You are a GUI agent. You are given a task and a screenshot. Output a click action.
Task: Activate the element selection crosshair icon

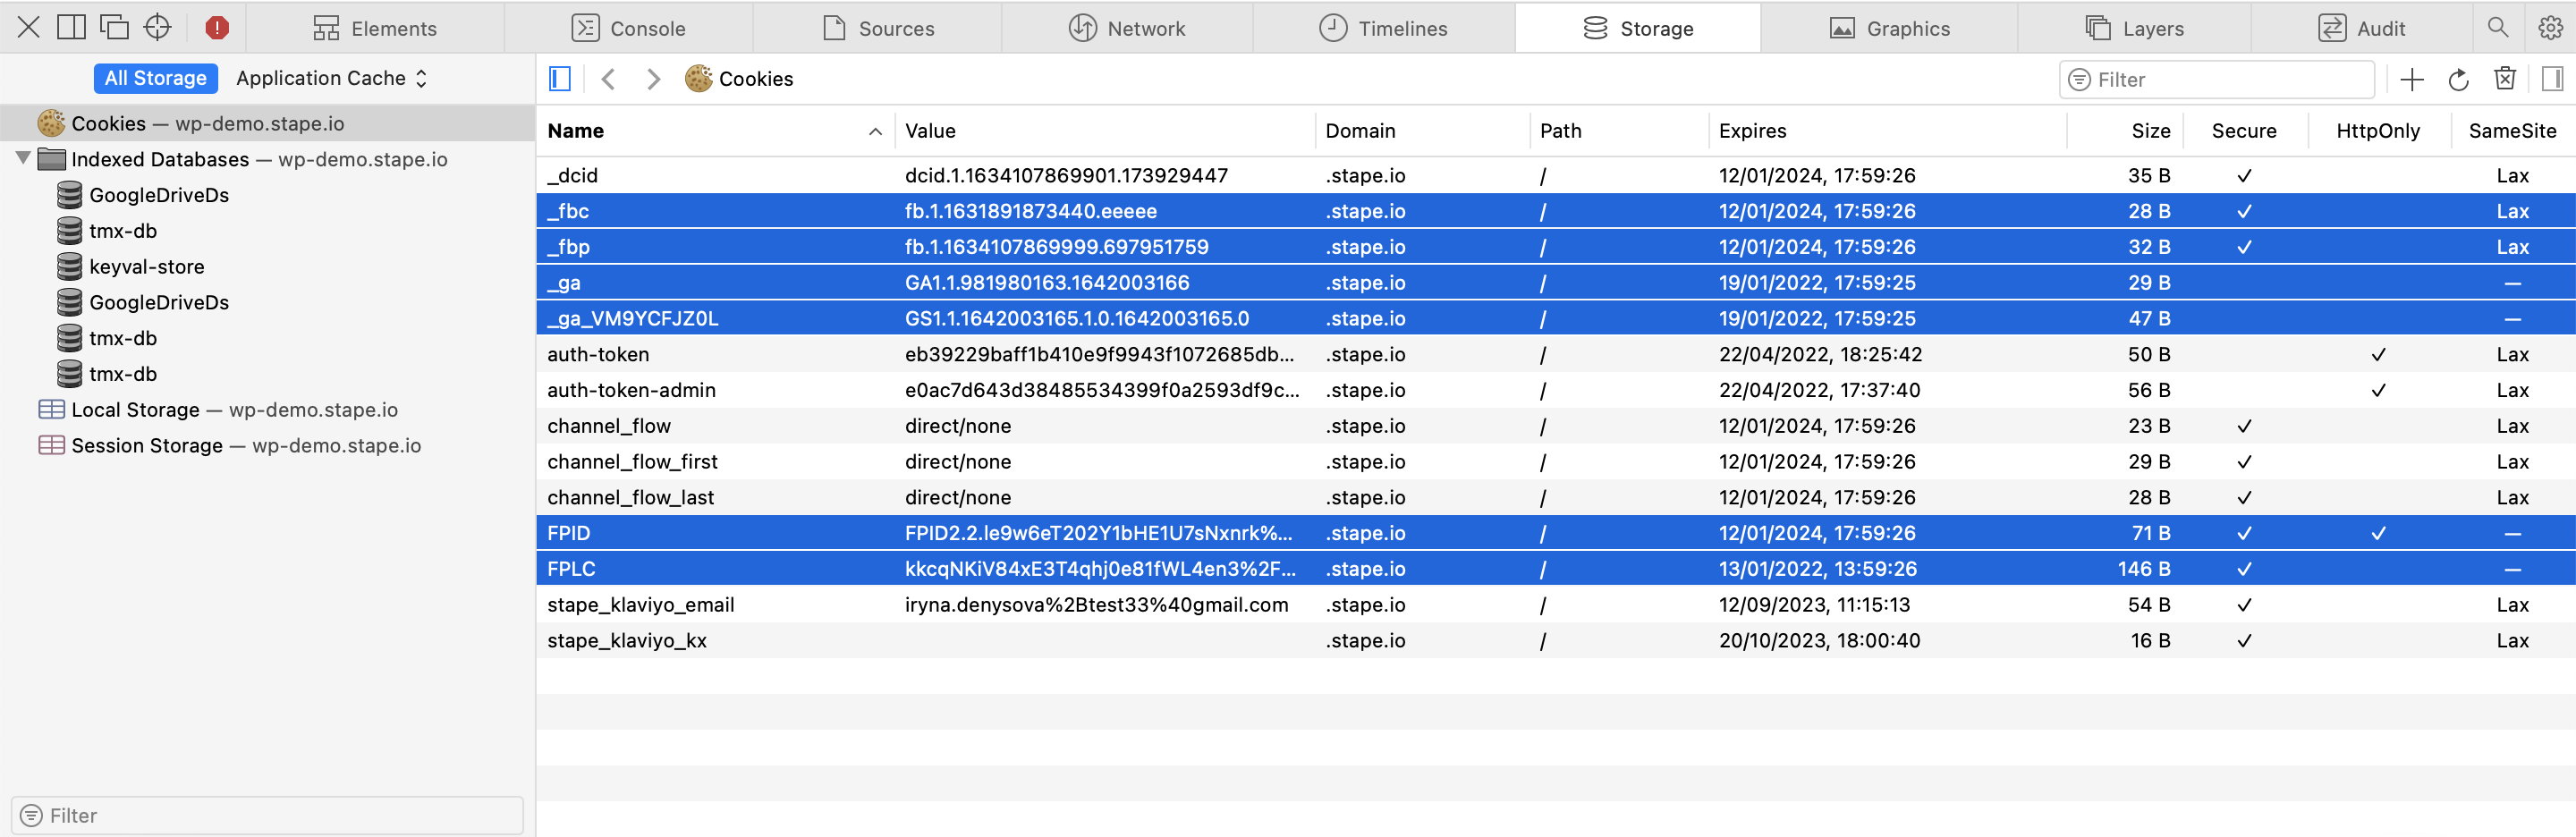click(158, 27)
